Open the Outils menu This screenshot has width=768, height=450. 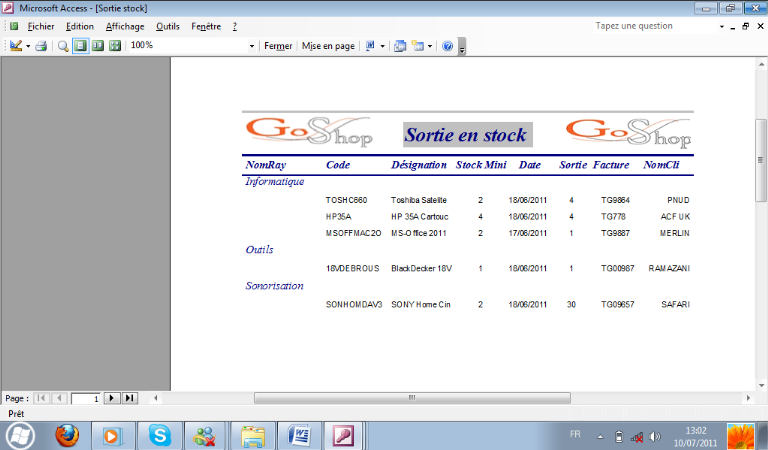click(167, 26)
